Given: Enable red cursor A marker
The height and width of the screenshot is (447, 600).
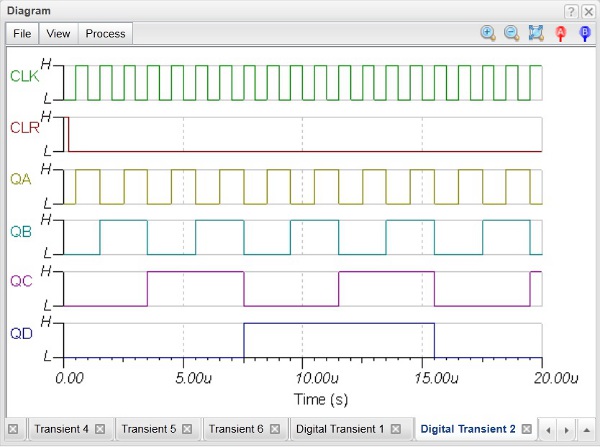Looking at the screenshot, I should click(x=561, y=34).
